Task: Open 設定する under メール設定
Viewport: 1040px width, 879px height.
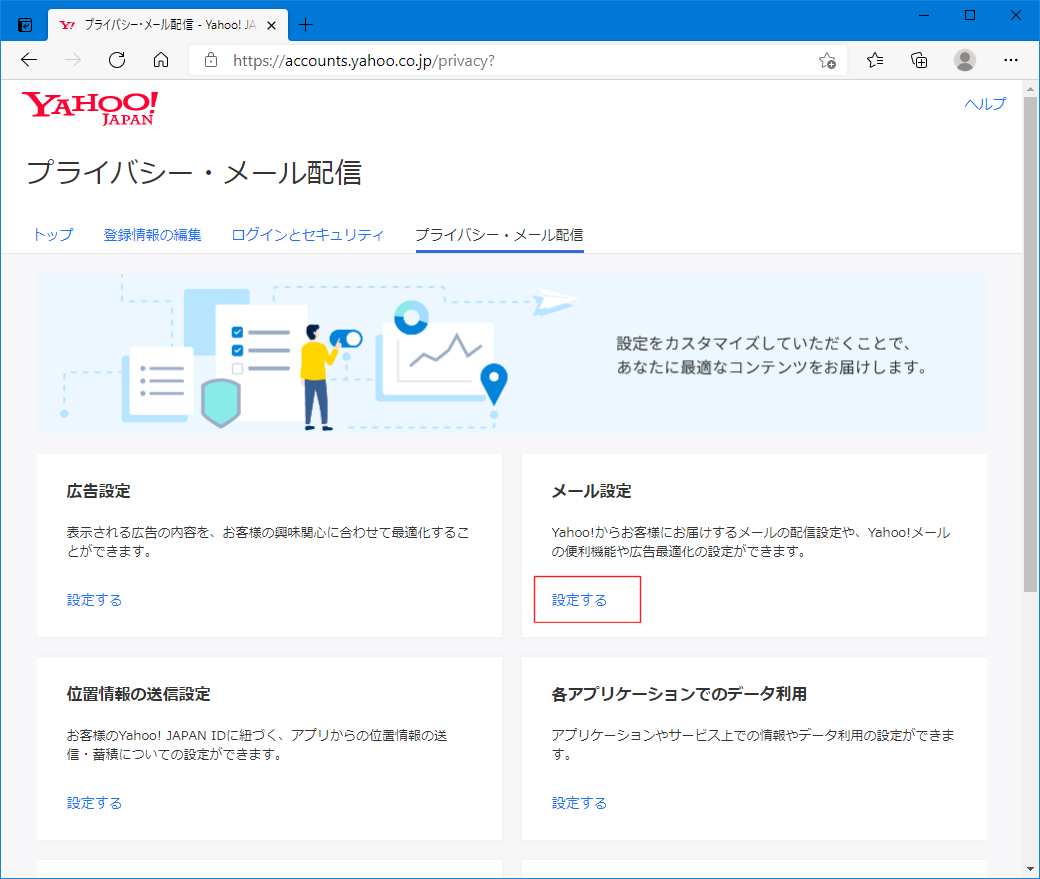Action: pos(580,600)
